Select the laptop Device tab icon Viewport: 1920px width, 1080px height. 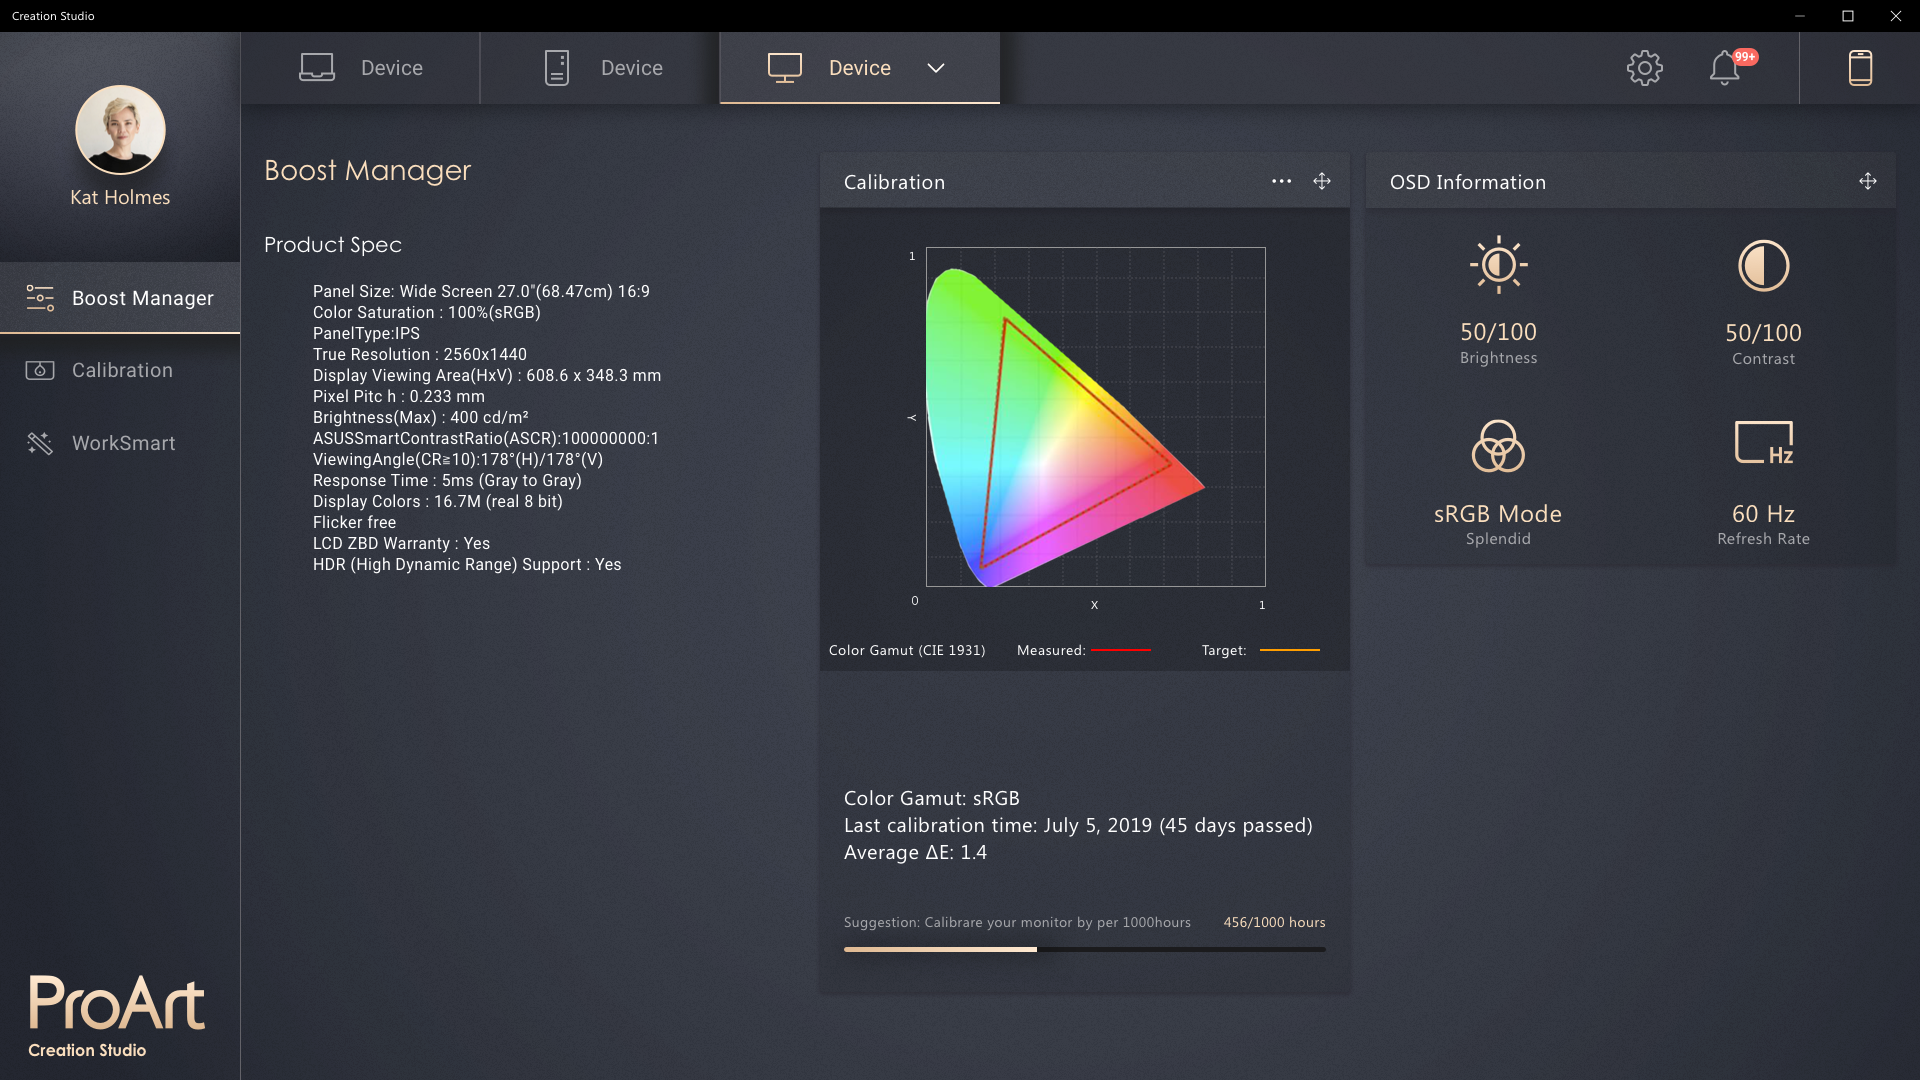point(316,67)
